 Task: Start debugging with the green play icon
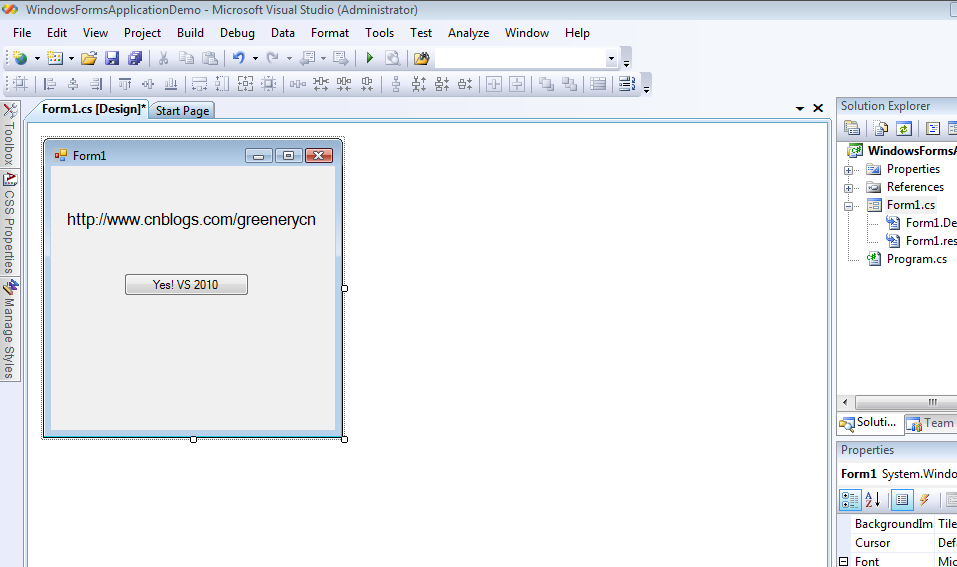point(369,58)
